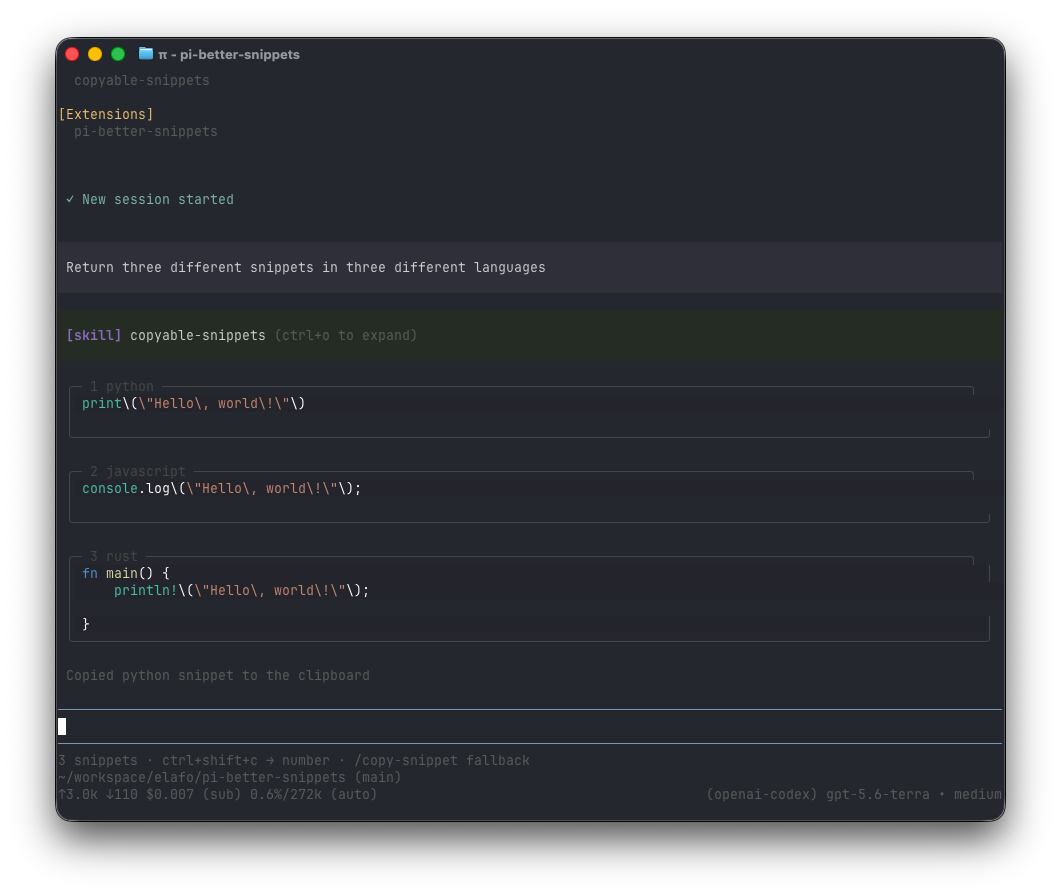
Task: Focus the prompt input field with the cursor
Action: click(530, 727)
